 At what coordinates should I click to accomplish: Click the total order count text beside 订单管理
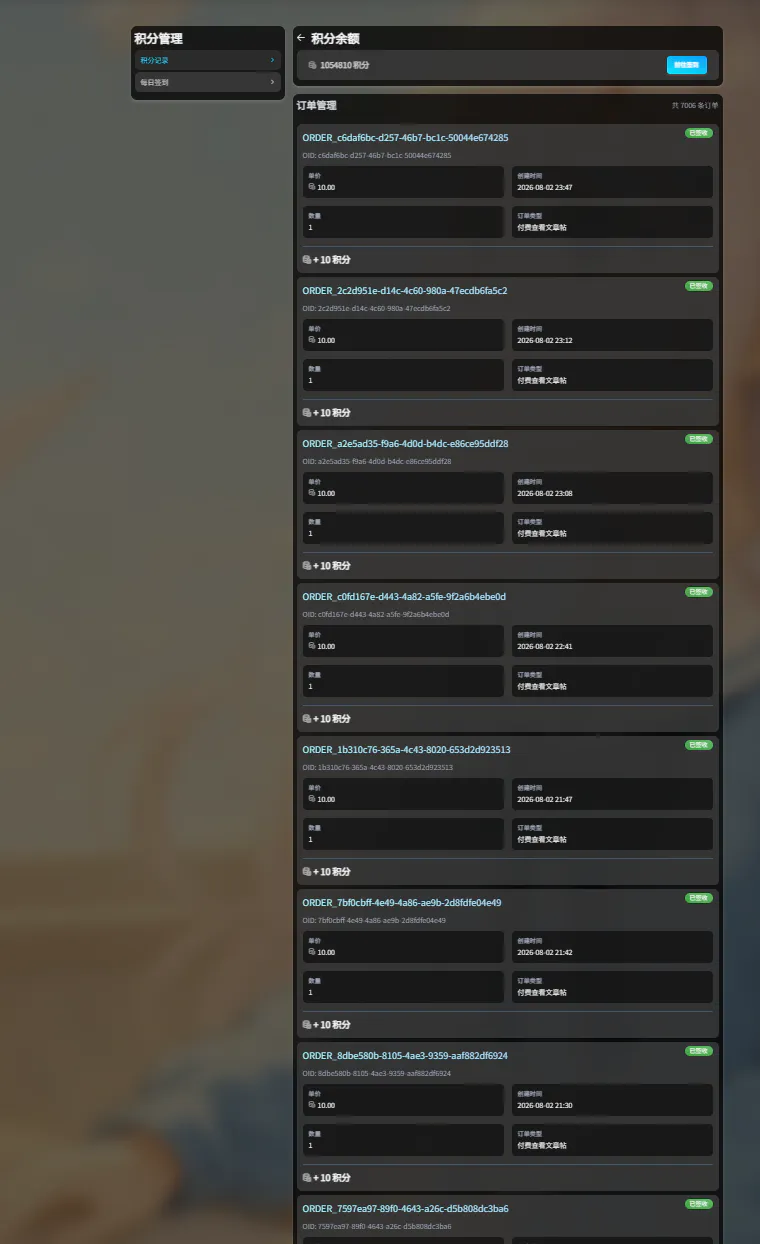(695, 105)
